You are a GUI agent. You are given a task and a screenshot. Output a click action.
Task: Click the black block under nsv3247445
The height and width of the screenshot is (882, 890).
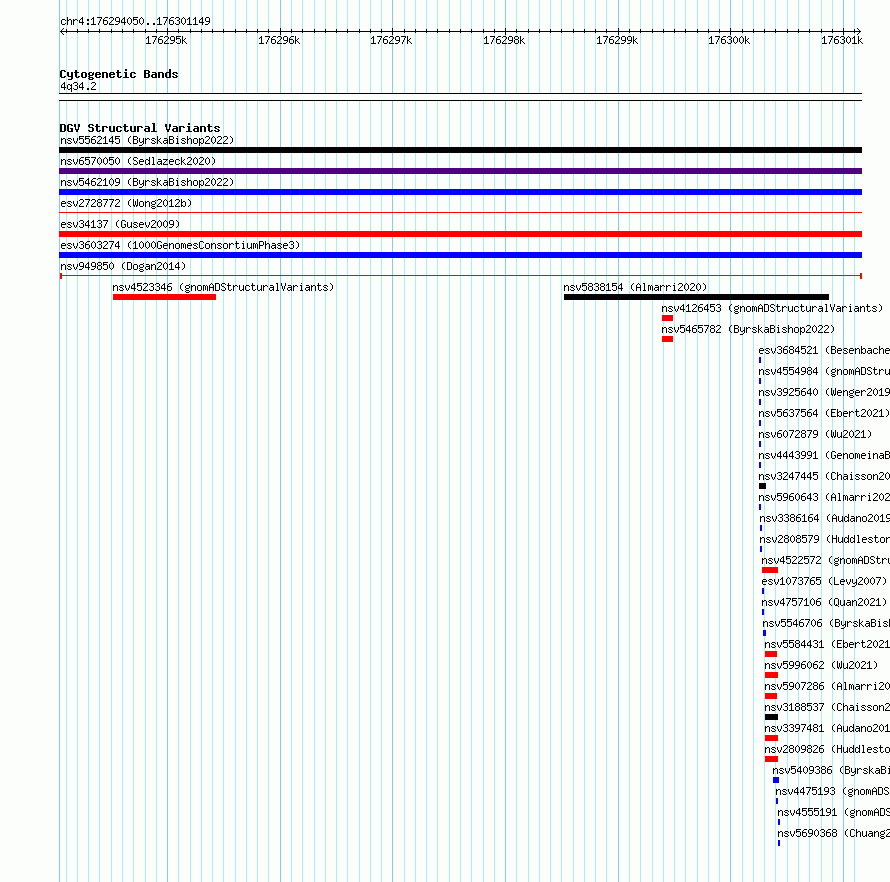[762, 486]
